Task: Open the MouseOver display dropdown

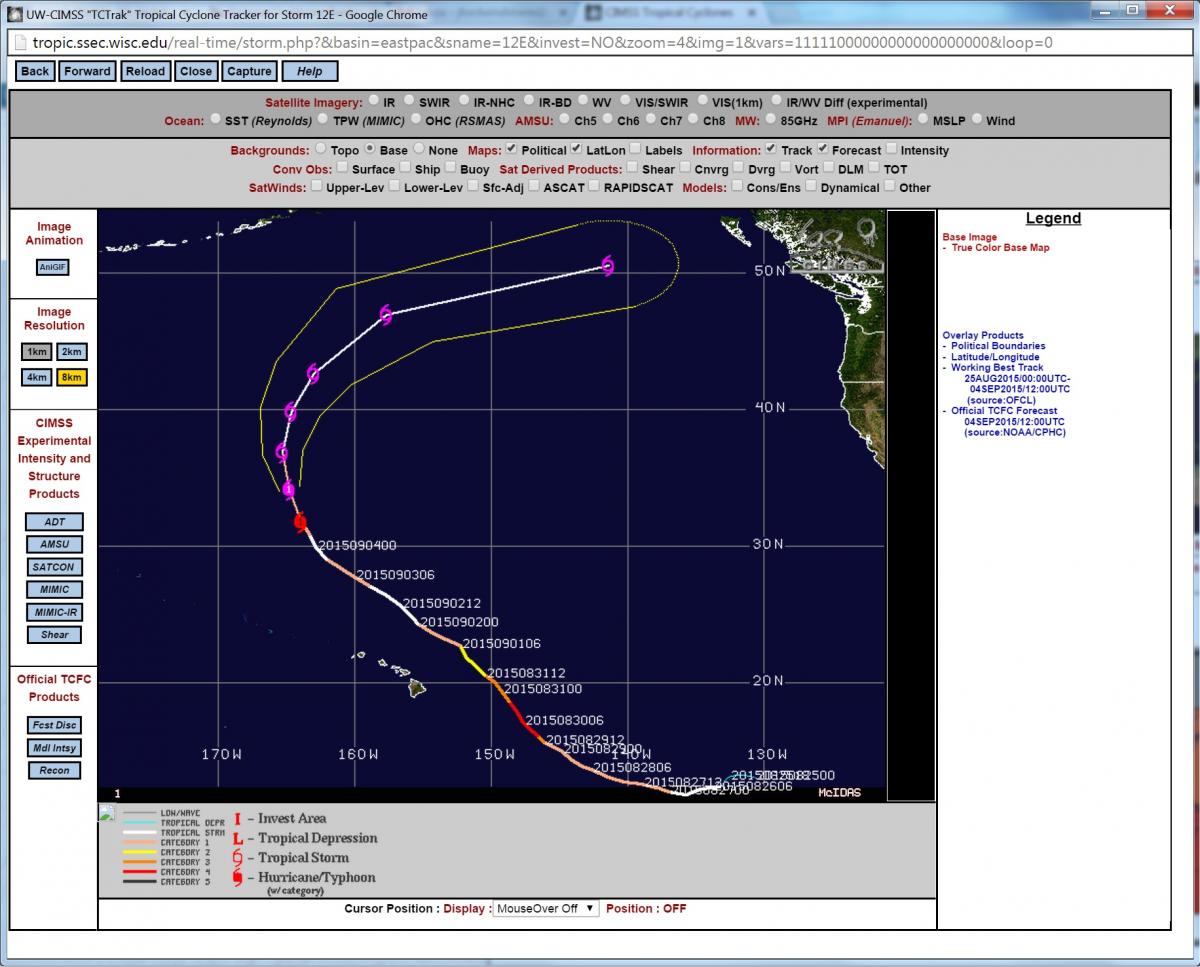Action: [546, 909]
